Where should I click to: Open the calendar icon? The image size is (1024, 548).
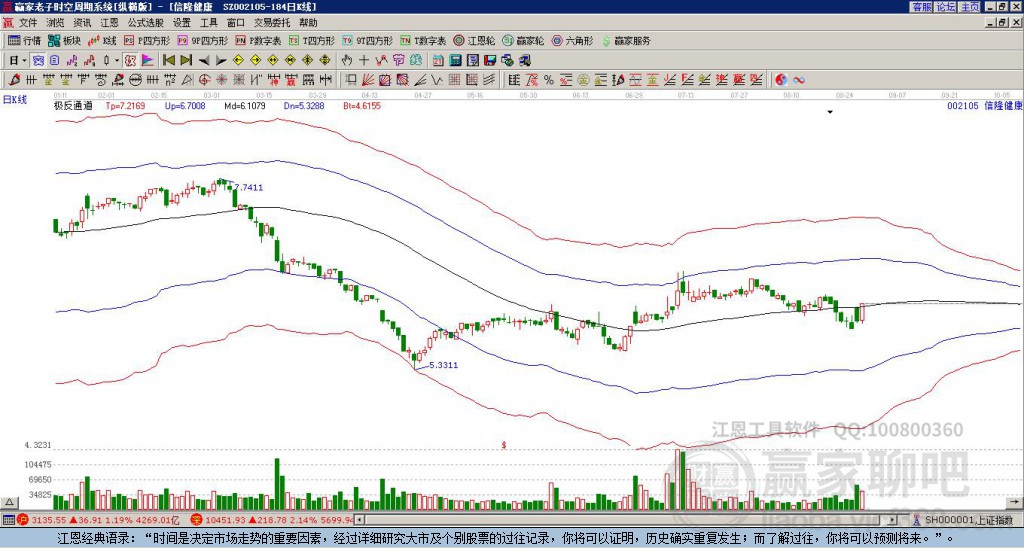point(438,61)
